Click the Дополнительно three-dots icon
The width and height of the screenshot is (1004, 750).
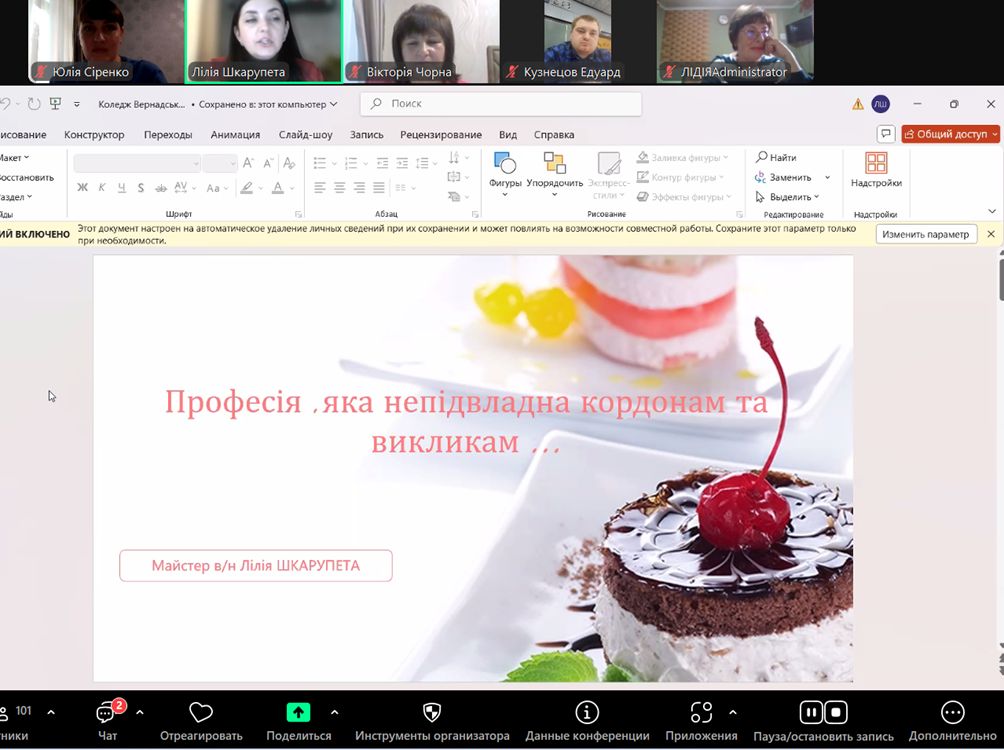[x=952, y=713]
